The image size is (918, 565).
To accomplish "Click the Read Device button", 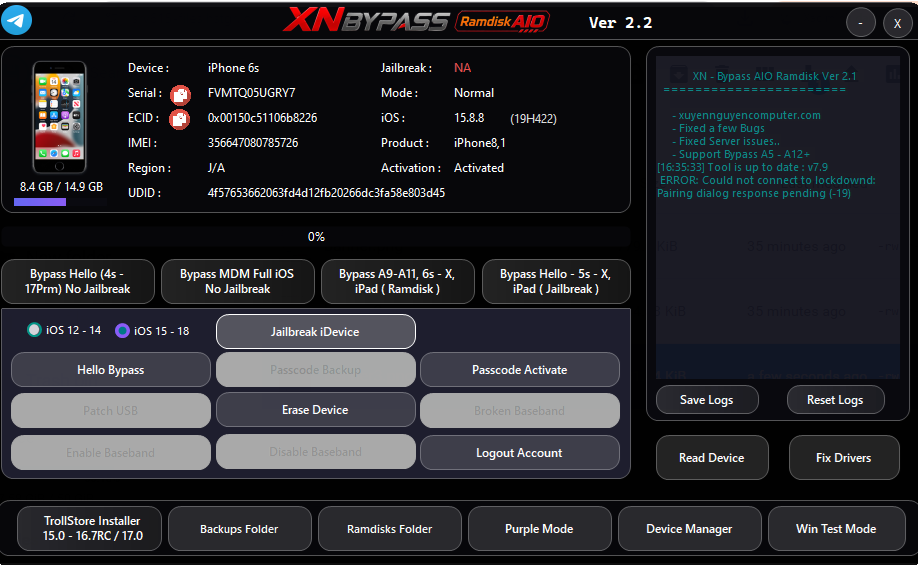I will tap(712, 458).
